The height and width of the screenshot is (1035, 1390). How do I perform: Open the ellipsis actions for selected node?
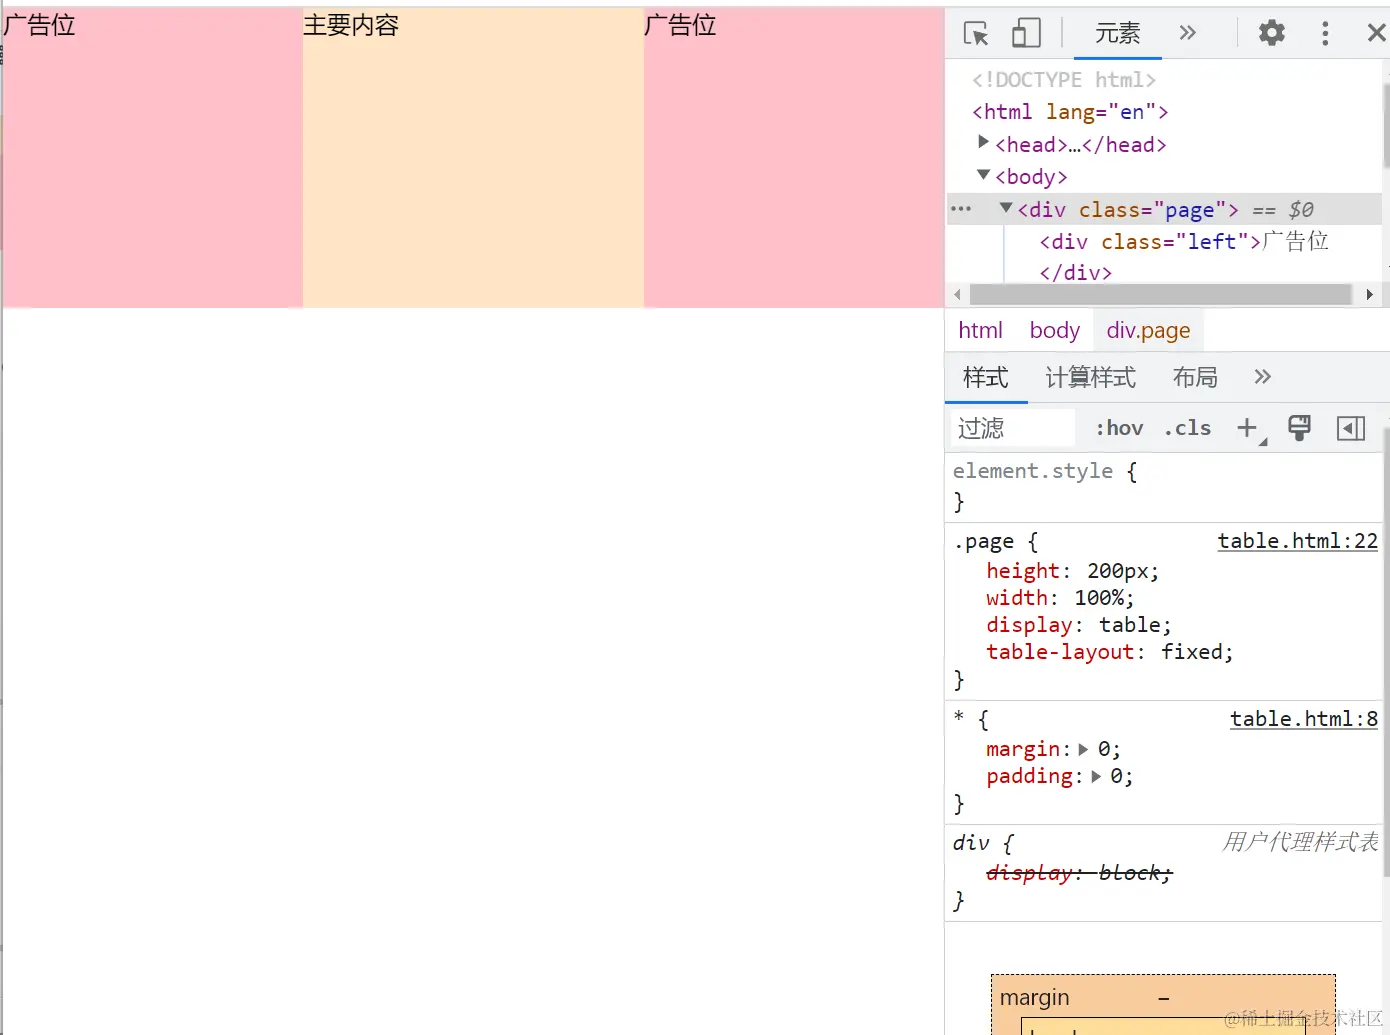tap(961, 209)
